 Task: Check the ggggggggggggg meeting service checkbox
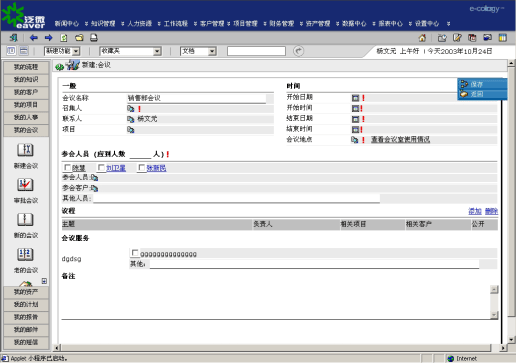[x=135, y=253]
